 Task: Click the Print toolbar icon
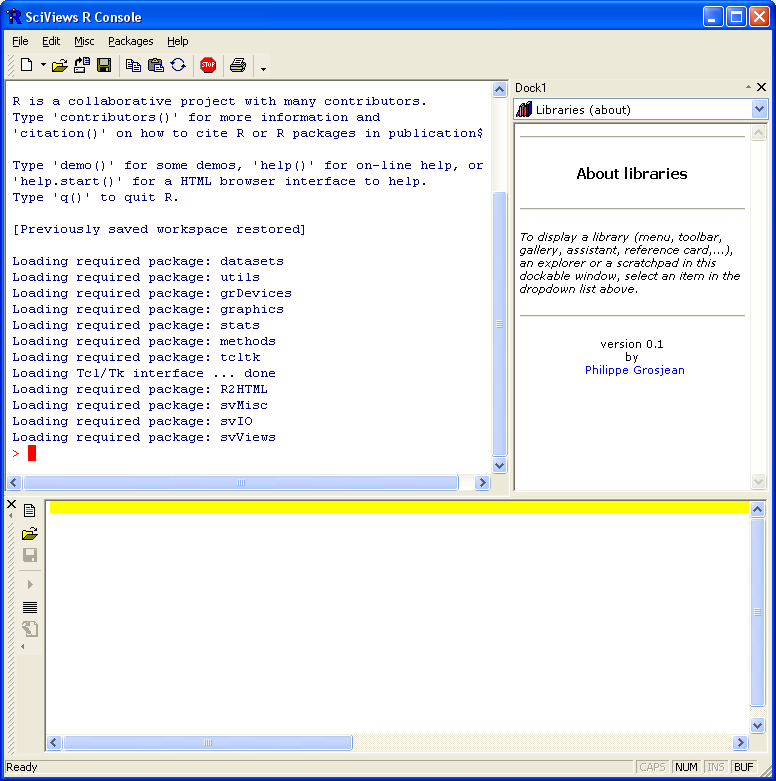click(x=238, y=65)
